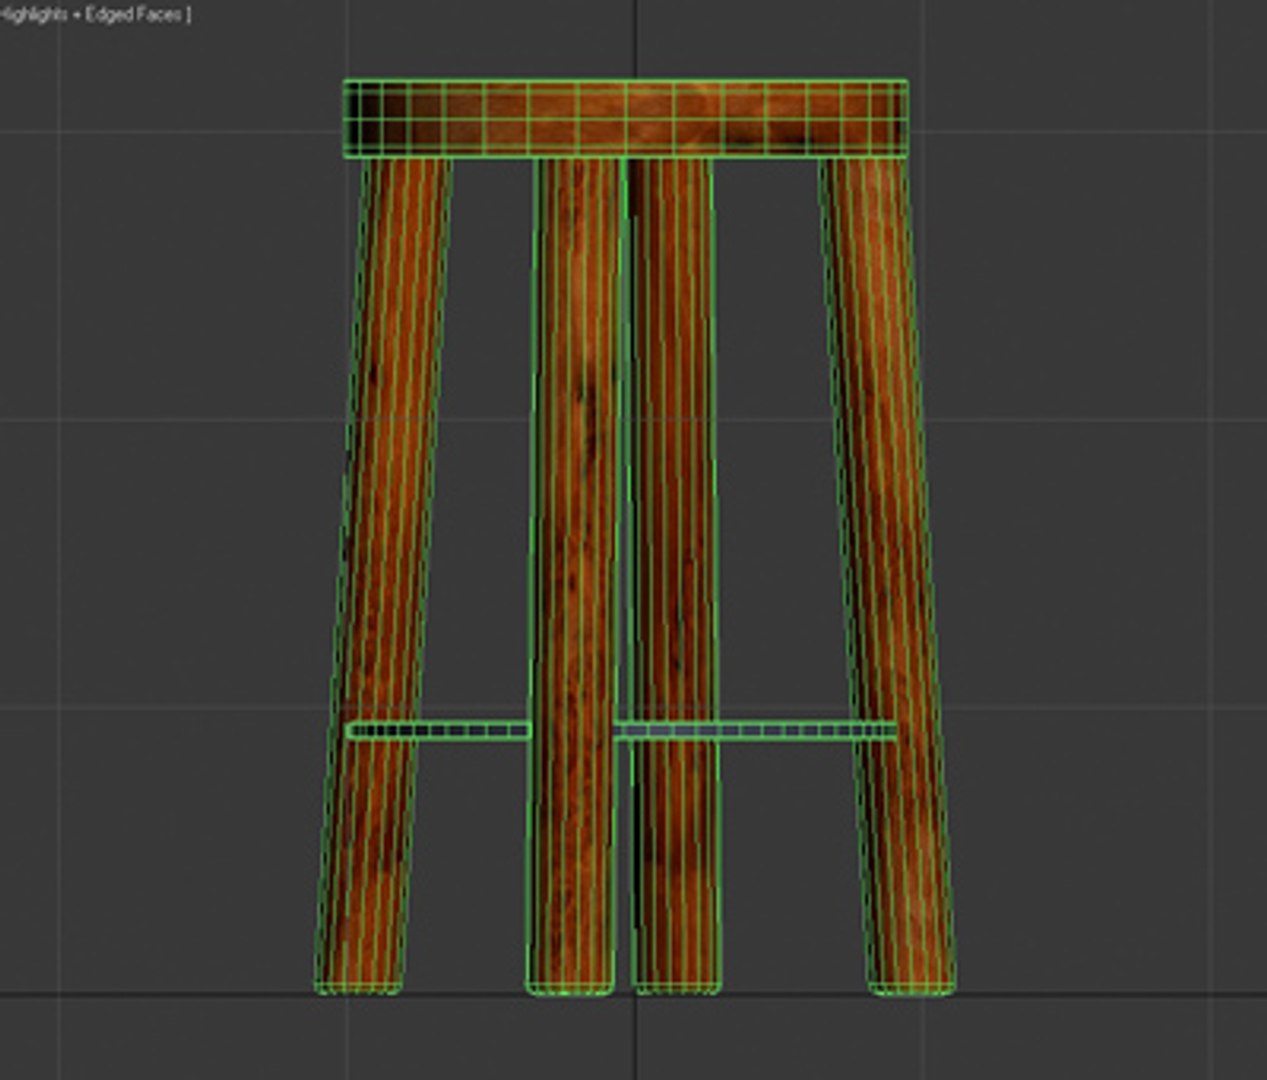Pick the right-center vertical stool leg

673,575
